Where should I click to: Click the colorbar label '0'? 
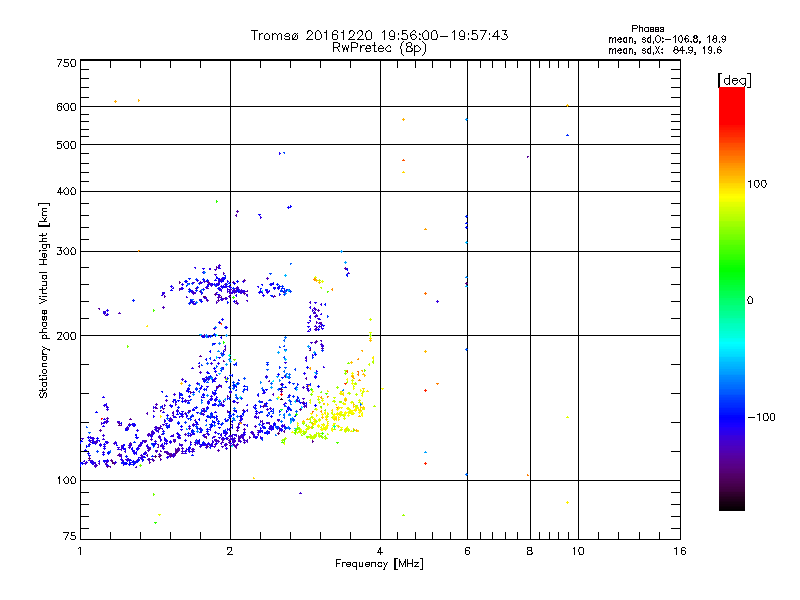point(750,301)
